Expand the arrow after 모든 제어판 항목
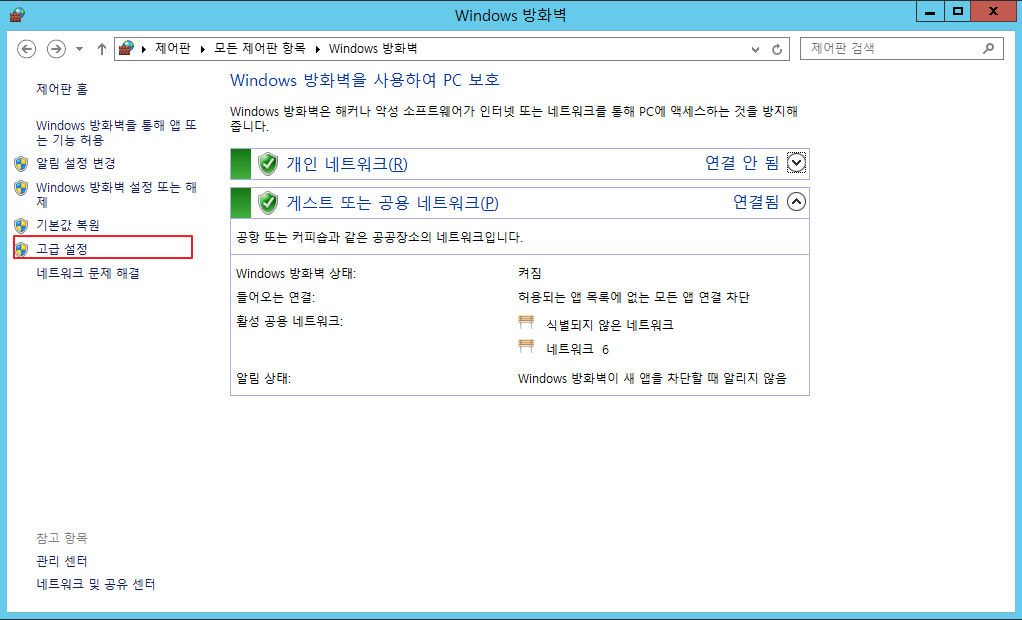The height and width of the screenshot is (620, 1022). (317, 49)
